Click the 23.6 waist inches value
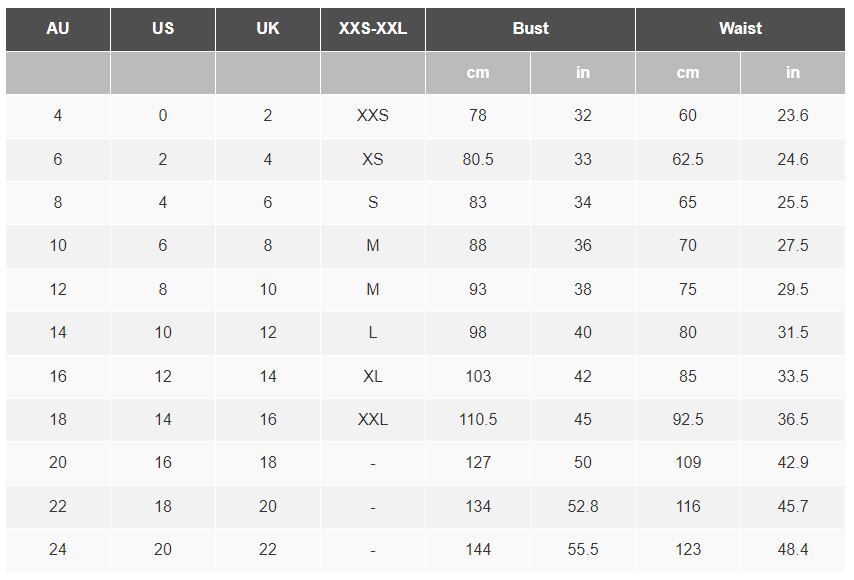The height and width of the screenshot is (580, 854). pyautogui.click(x=793, y=116)
